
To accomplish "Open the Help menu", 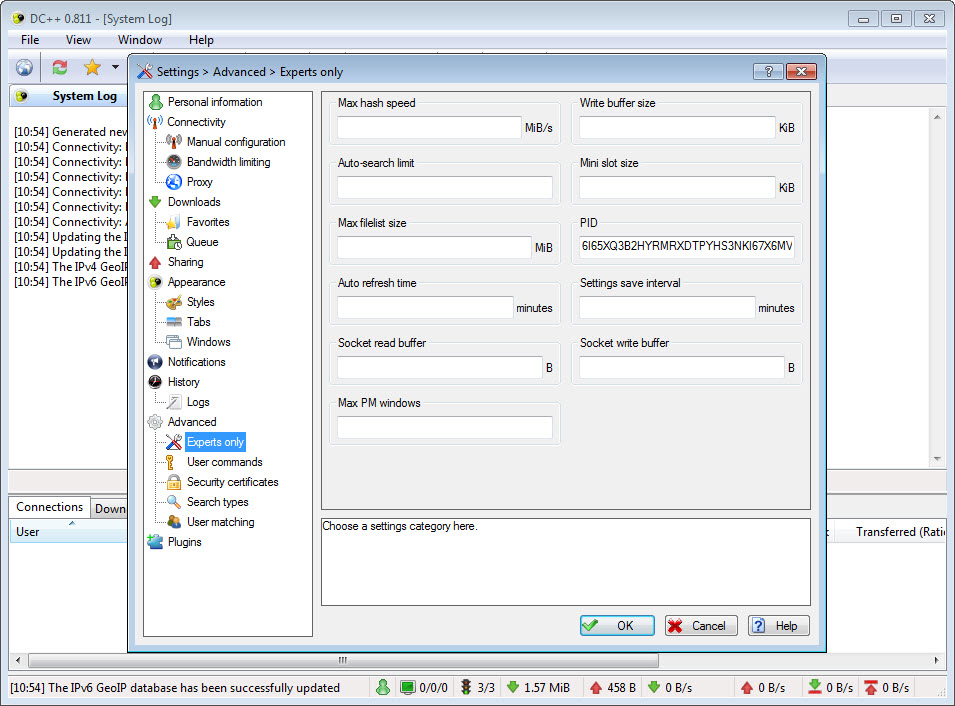I will click(201, 40).
